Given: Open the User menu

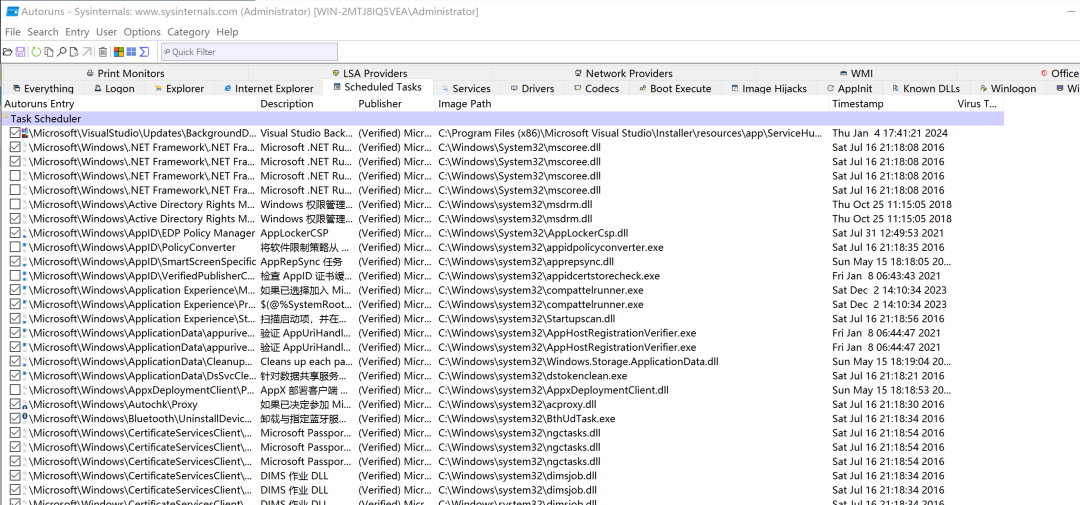Looking at the screenshot, I should 107,32.
